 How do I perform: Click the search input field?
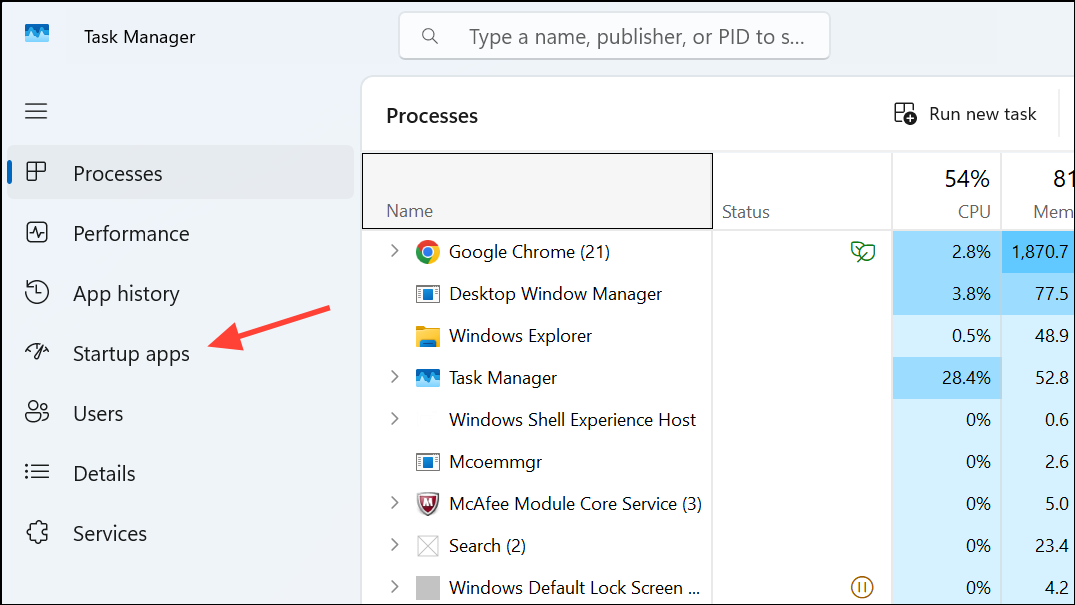[613, 36]
